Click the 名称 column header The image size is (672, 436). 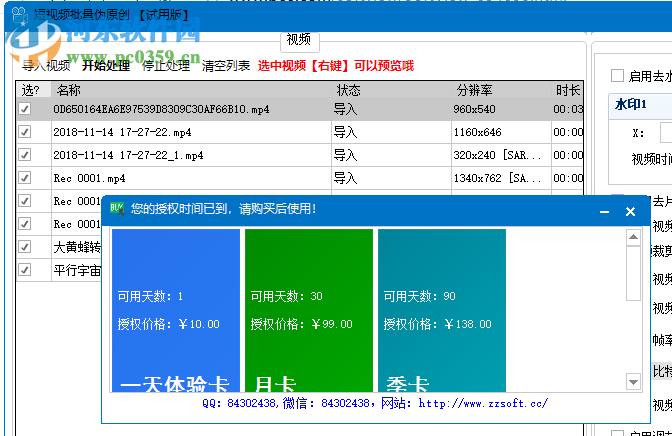191,90
